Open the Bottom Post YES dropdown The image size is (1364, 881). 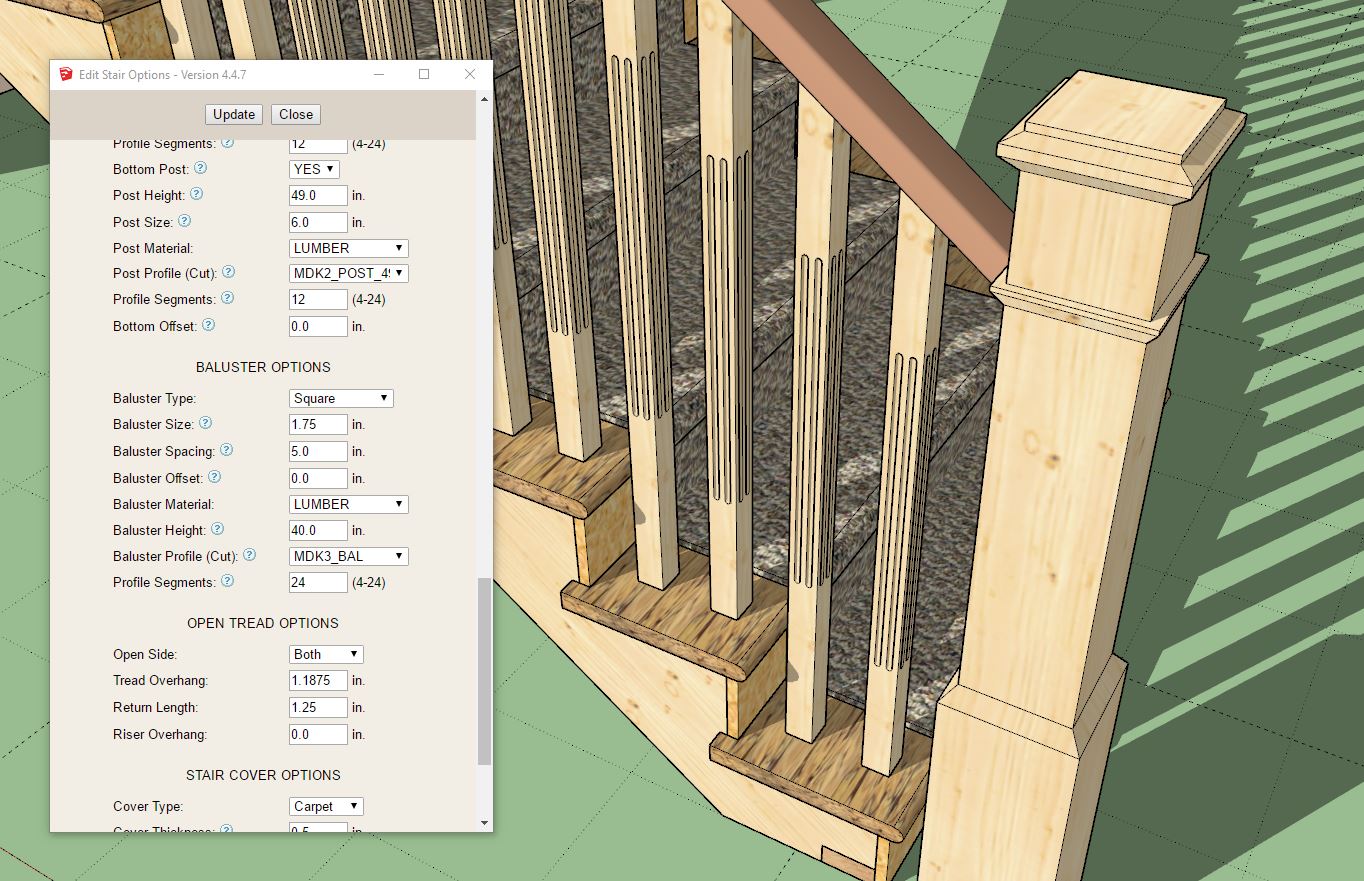[314, 169]
